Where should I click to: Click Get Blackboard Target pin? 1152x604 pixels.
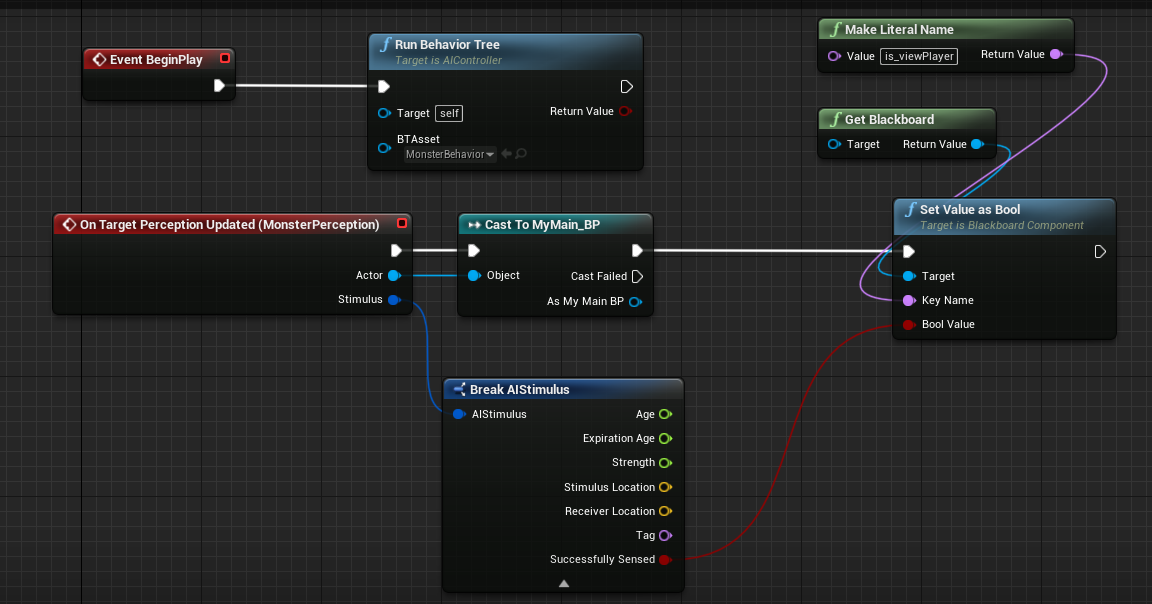834,144
